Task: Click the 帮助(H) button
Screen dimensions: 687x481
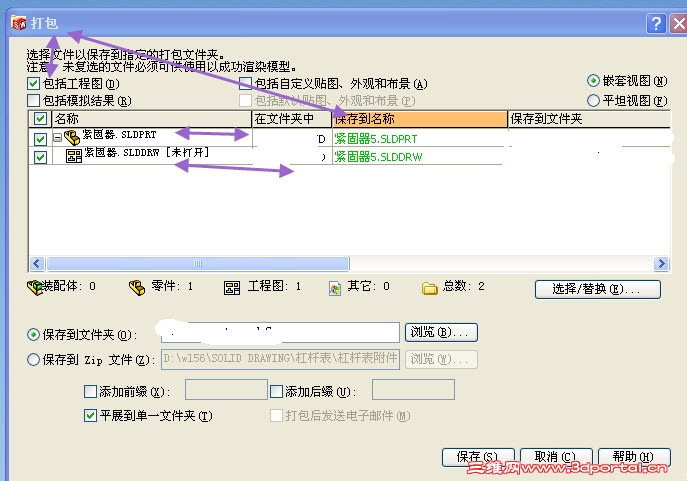Action: click(634, 457)
